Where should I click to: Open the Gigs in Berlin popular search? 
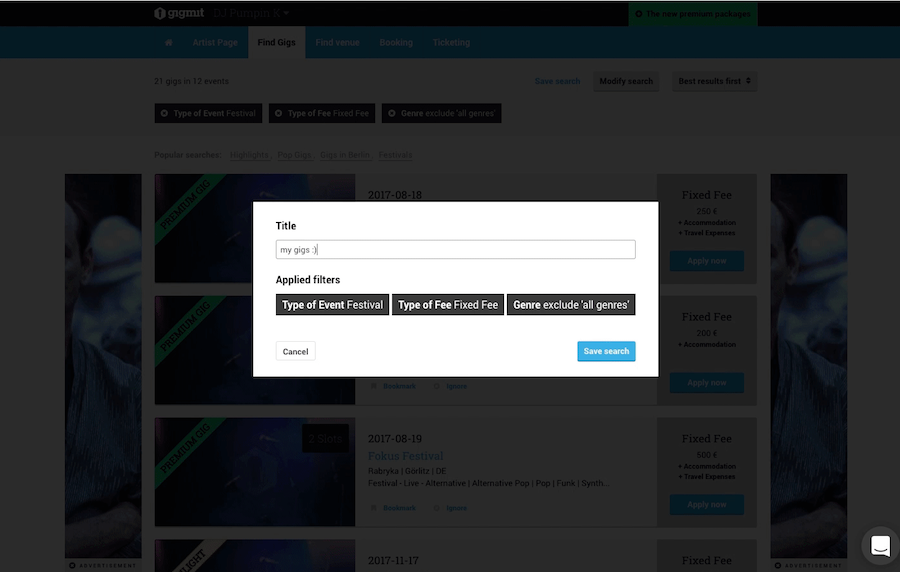(x=345, y=155)
